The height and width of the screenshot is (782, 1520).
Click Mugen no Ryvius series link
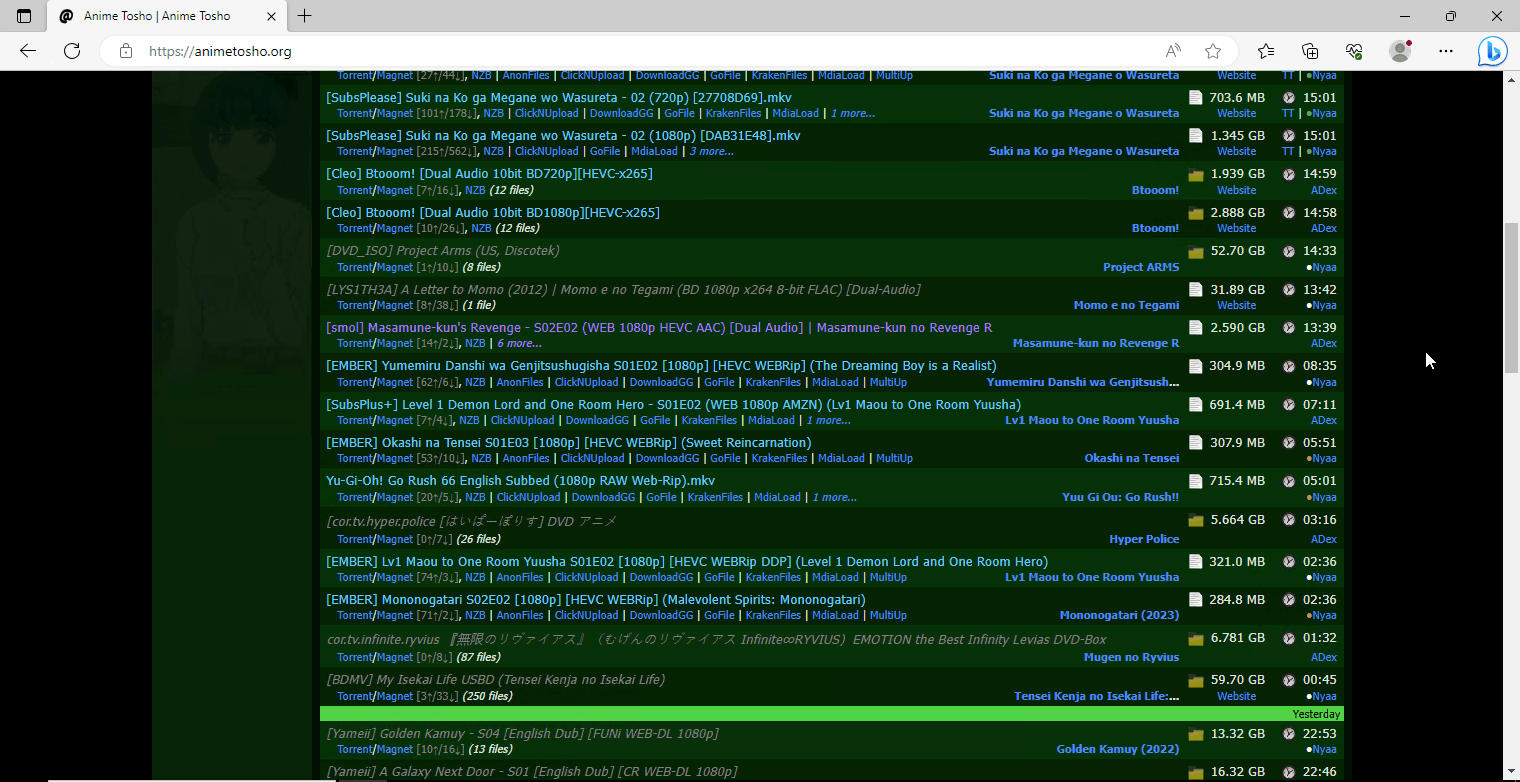click(x=1131, y=658)
